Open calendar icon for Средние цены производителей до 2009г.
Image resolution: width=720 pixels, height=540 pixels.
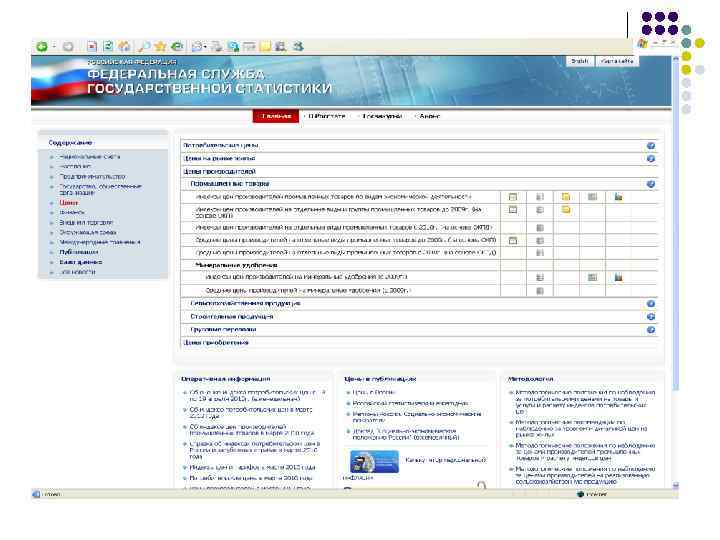coord(513,241)
